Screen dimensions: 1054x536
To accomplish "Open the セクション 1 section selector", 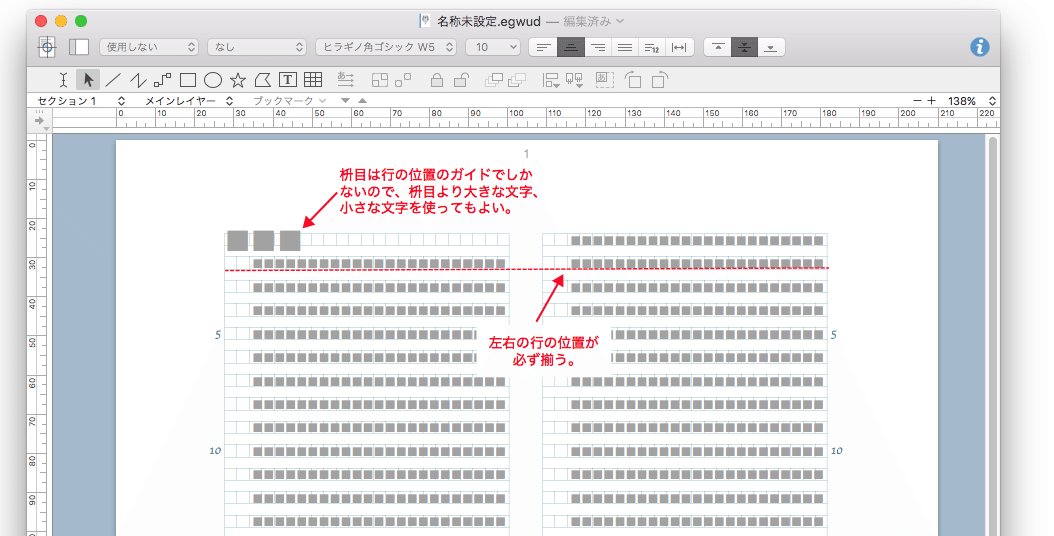I will (x=81, y=101).
